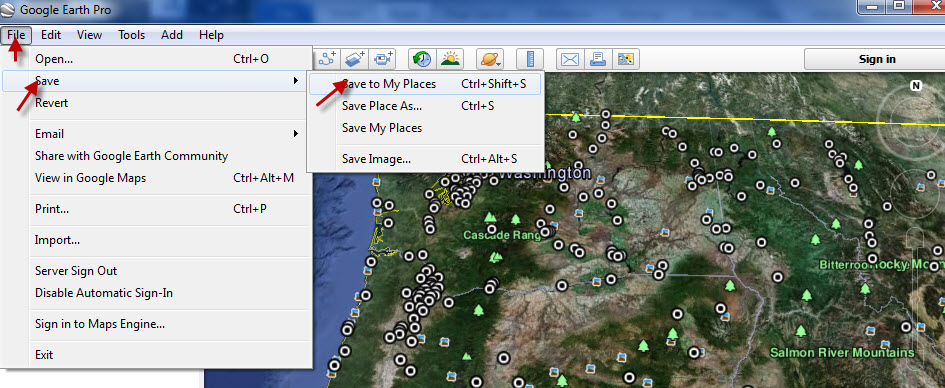The height and width of the screenshot is (388, 945).
Task: Select View in Google Maps menu entry
Action: tap(157, 178)
